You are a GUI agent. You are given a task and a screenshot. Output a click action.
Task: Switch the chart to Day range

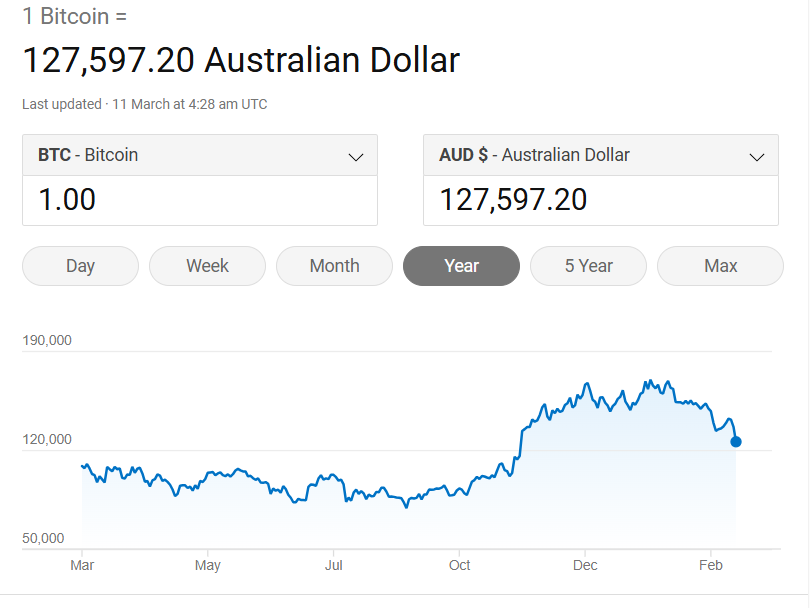[80, 266]
